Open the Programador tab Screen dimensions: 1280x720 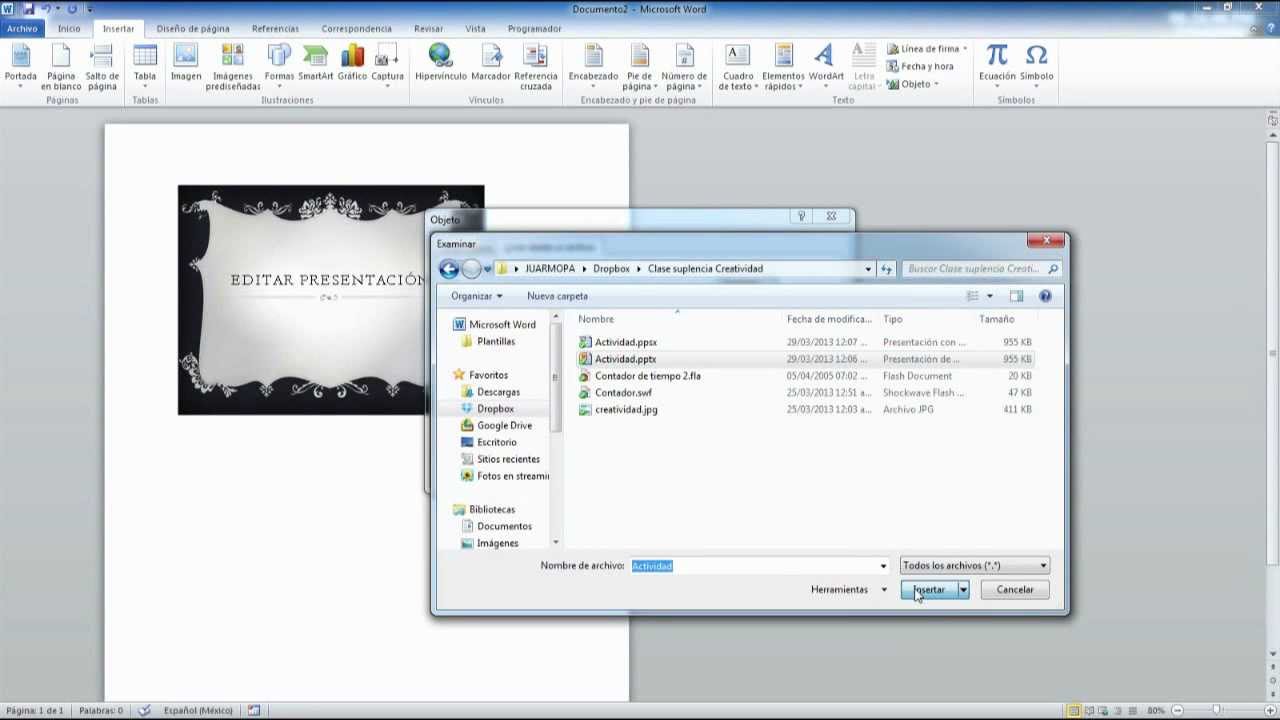point(534,29)
